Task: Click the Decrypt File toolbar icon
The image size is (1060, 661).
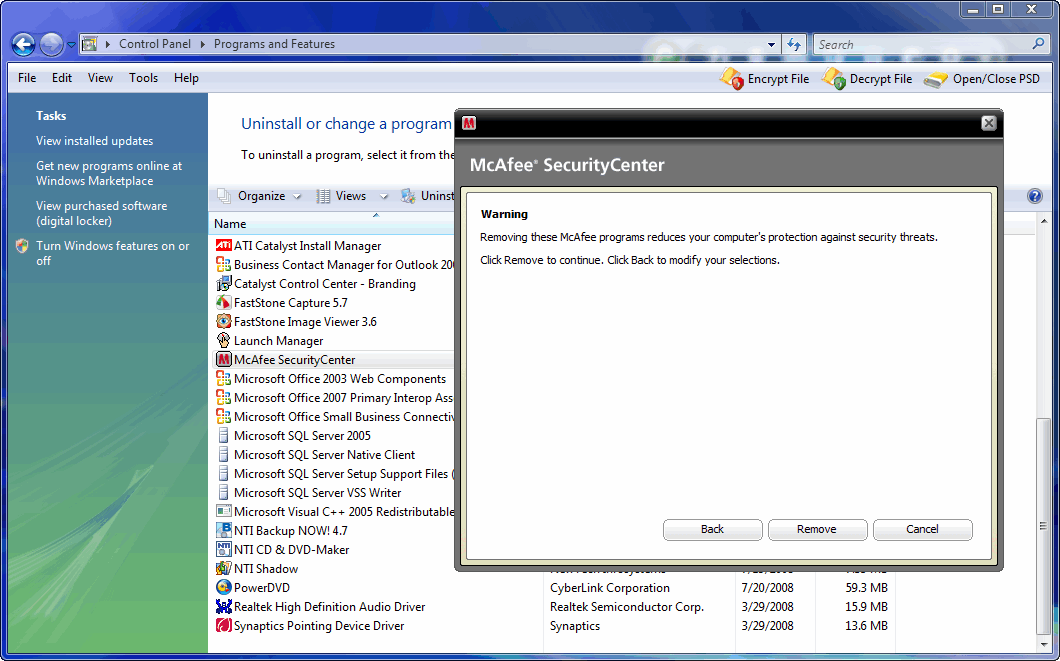Action: 834,79
